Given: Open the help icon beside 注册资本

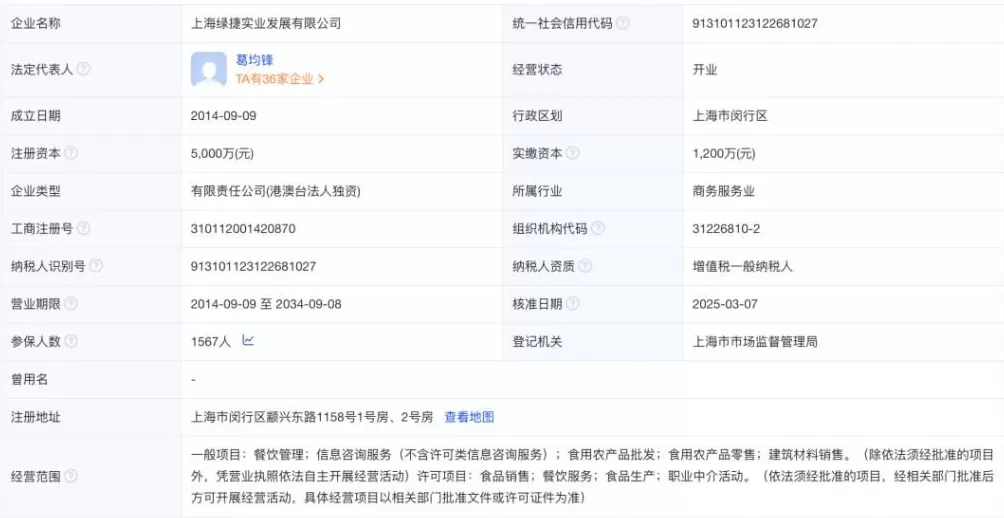Looking at the screenshot, I should pos(71,154).
